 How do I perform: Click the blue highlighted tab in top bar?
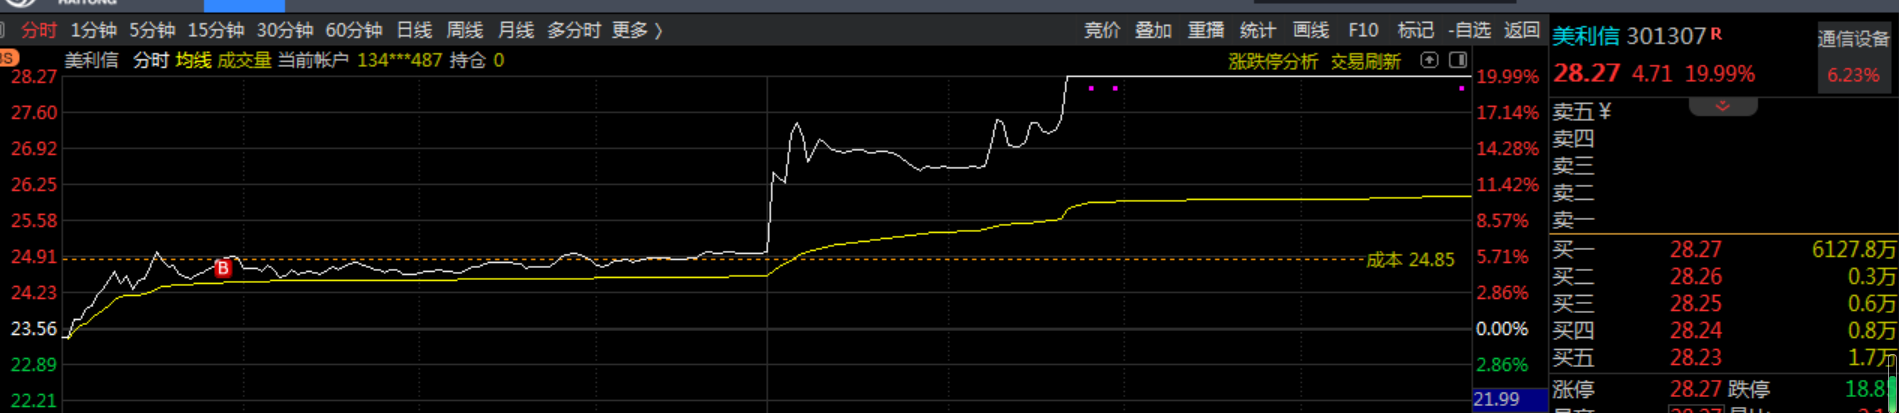tap(244, 6)
